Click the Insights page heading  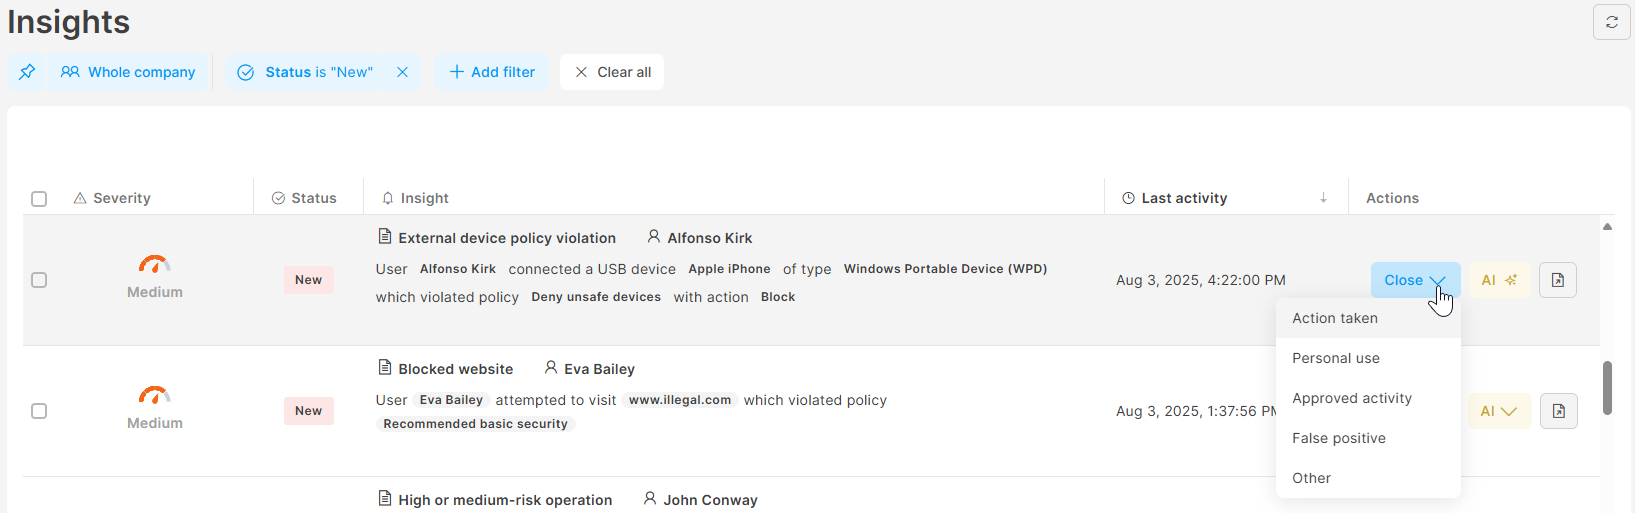(x=68, y=22)
